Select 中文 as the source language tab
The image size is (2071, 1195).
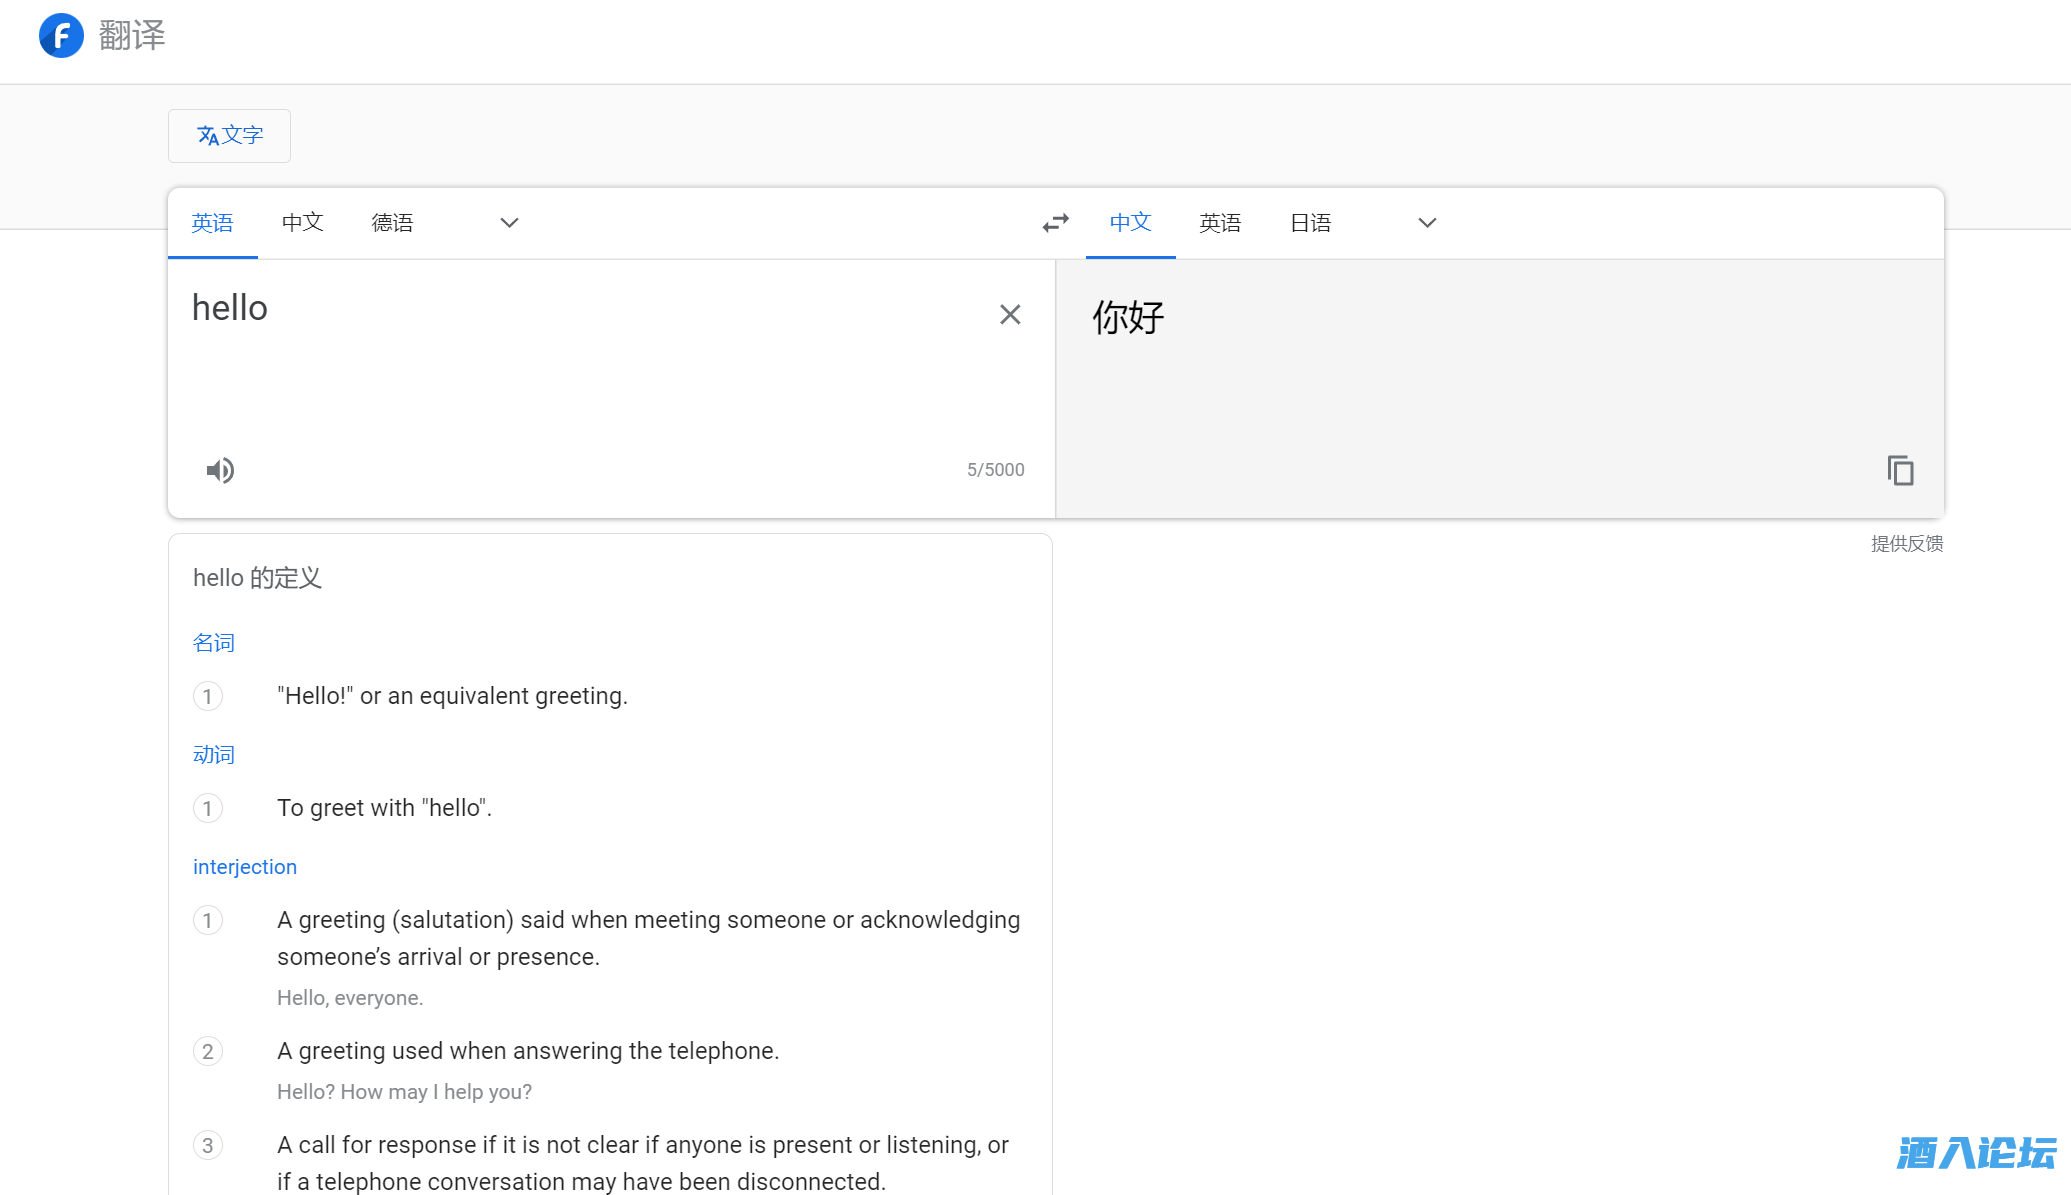pos(302,222)
